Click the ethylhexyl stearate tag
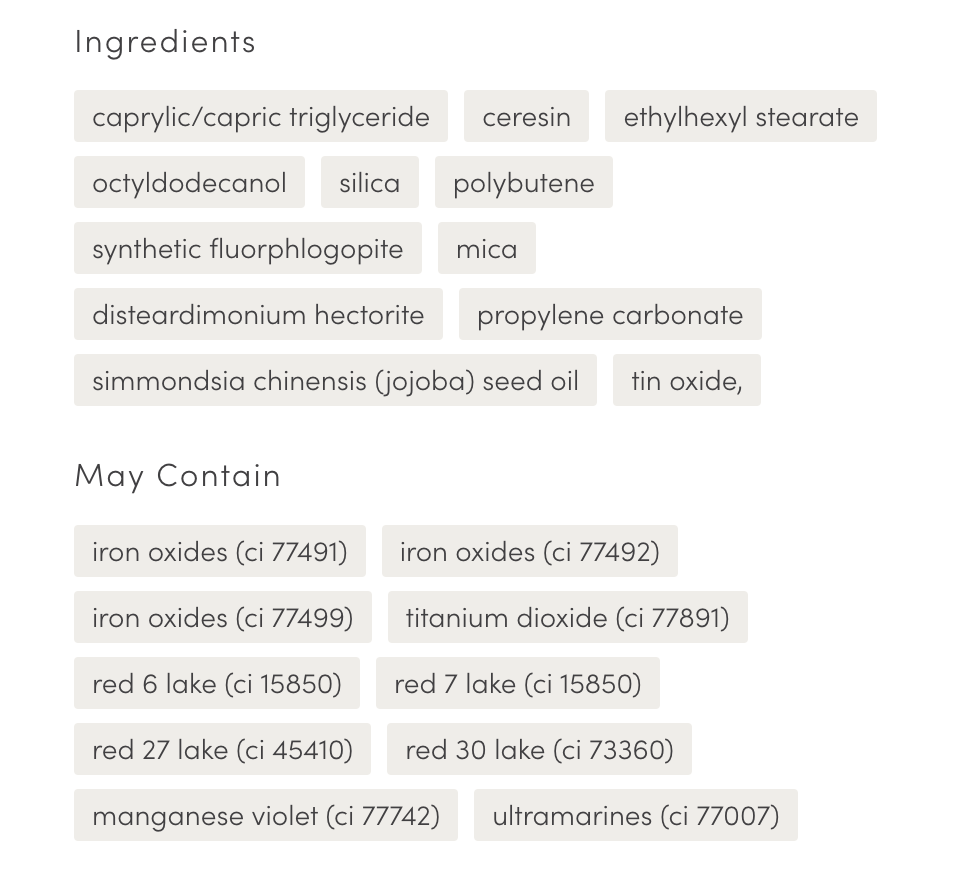The image size is (958, 882). point(740,116)
